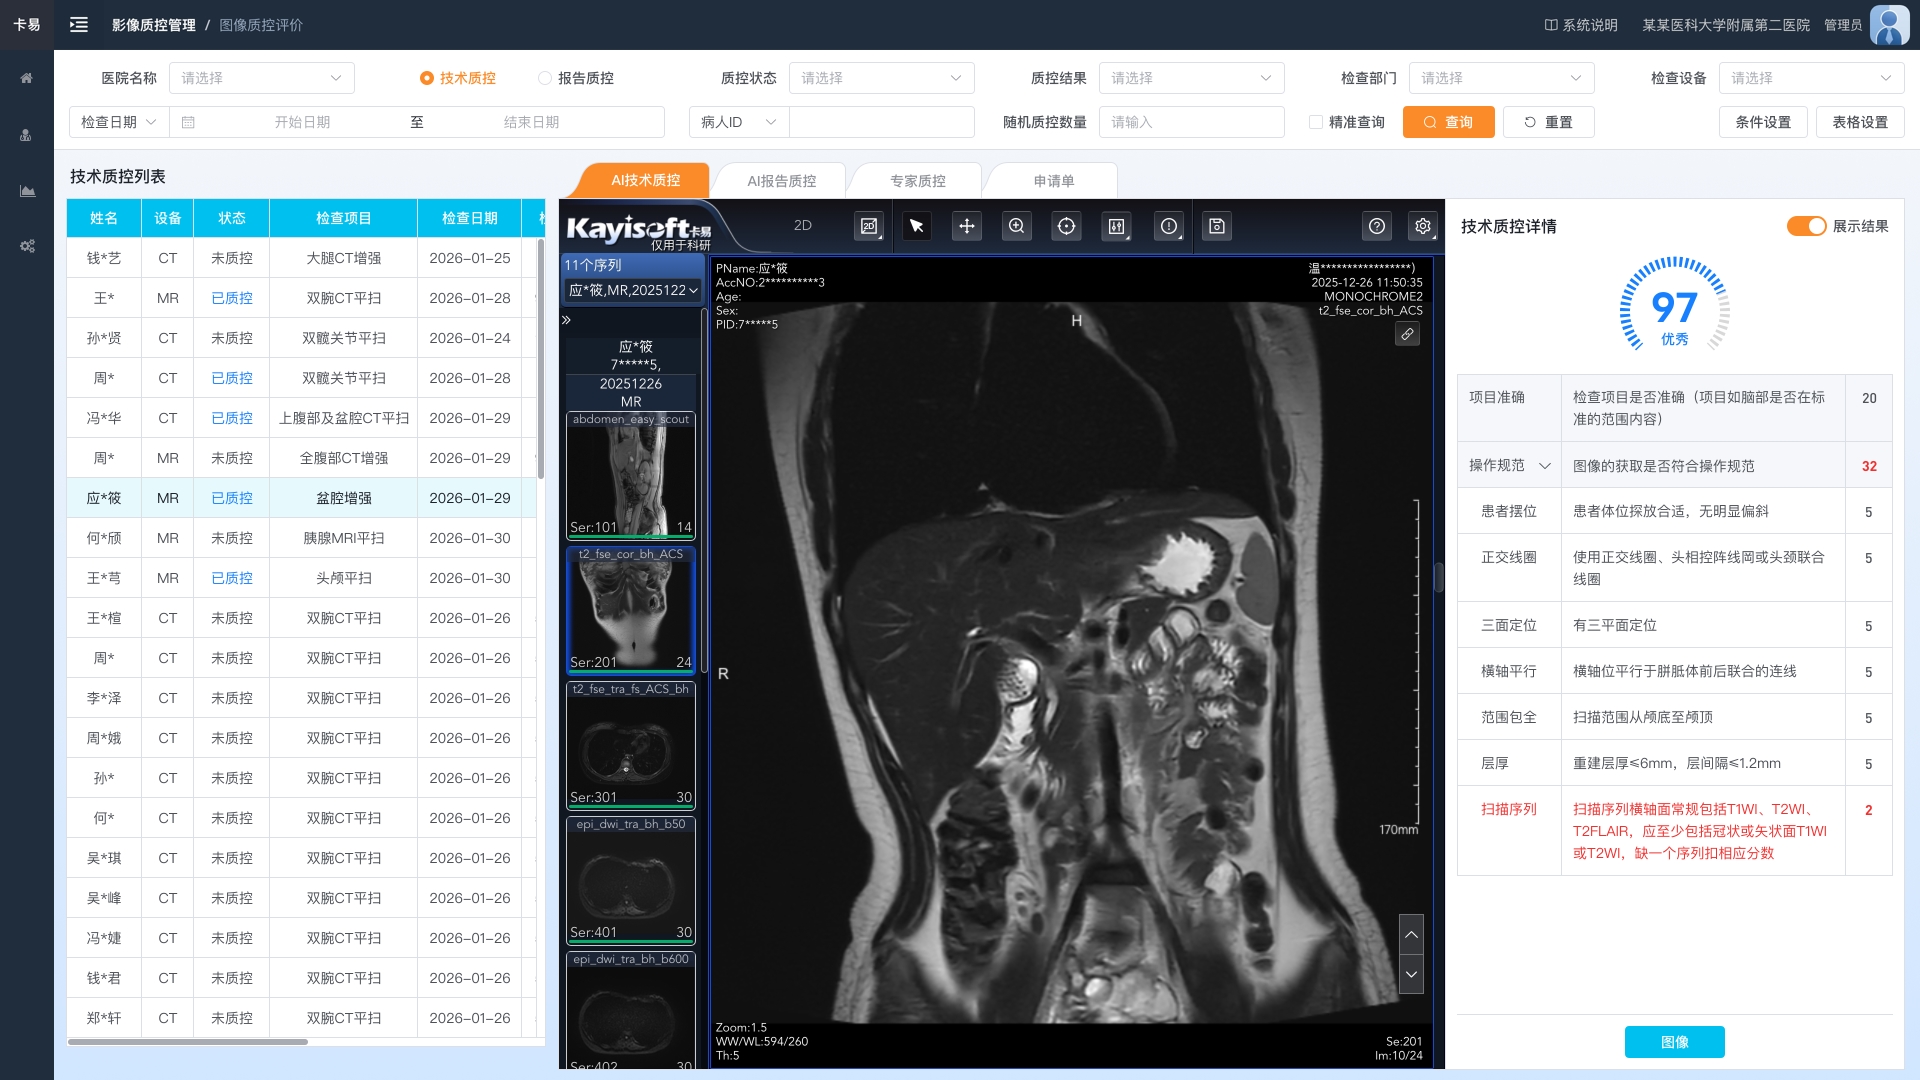Open the window level adjustment tool
1920x1080 pixels.
(x=1116, y=226)
